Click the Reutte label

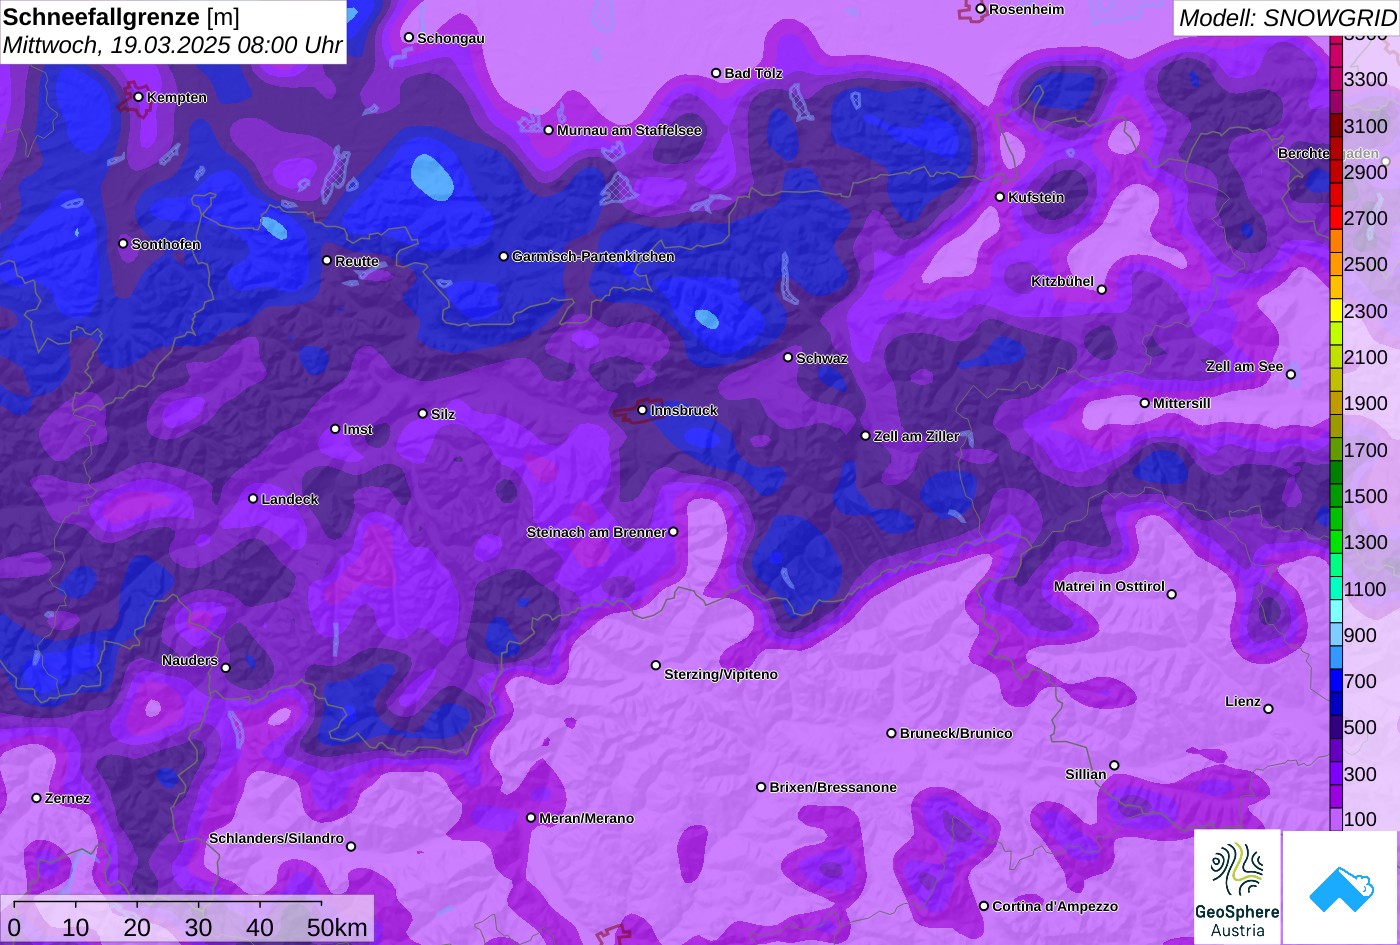coord(357,261)
